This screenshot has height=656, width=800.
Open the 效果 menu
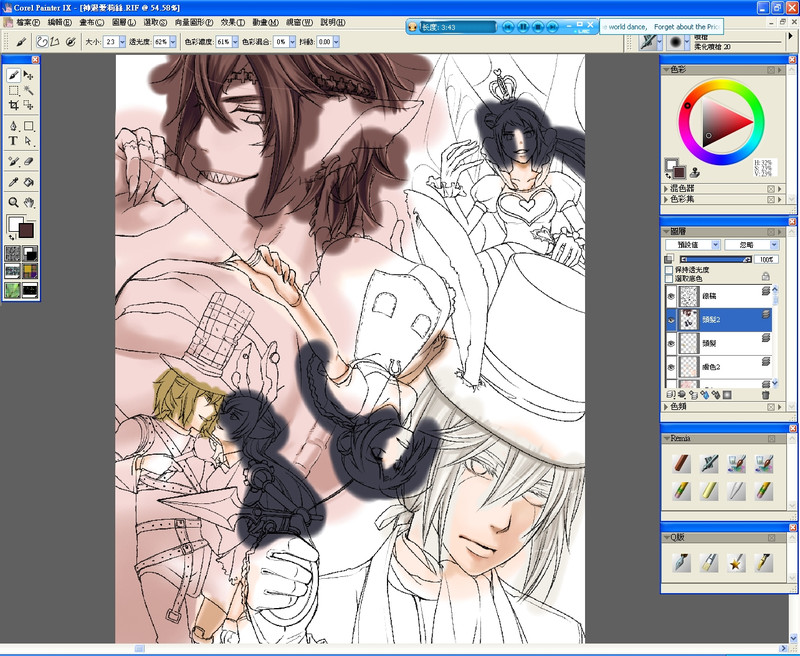coord(233,22)
